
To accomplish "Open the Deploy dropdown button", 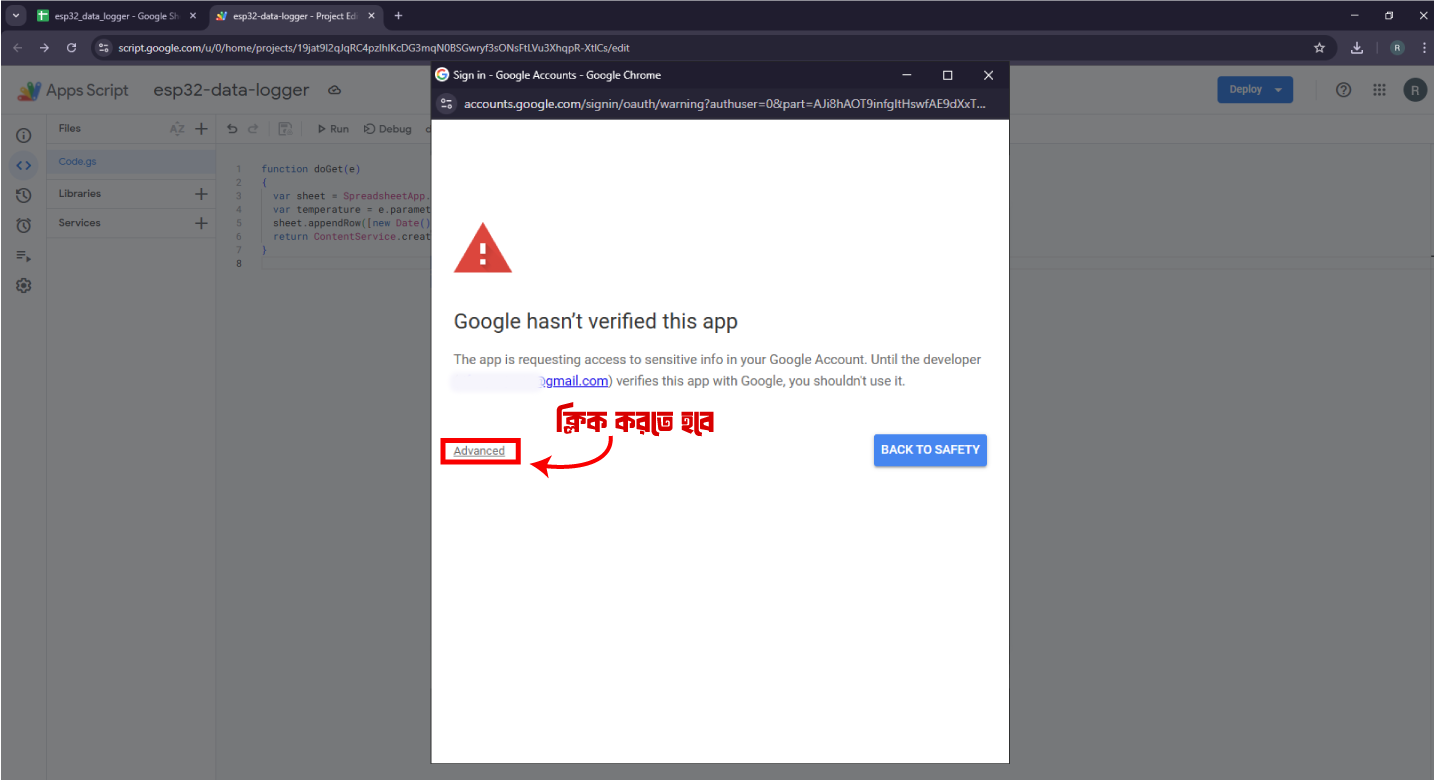I will pos(1254,90).
